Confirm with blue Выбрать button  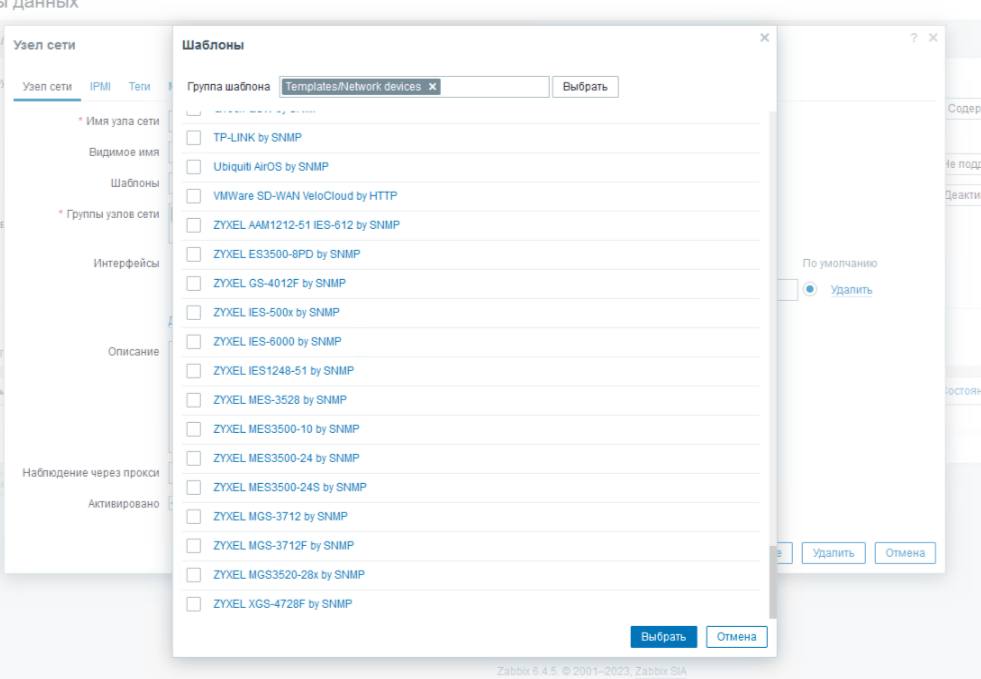(663, 636)
